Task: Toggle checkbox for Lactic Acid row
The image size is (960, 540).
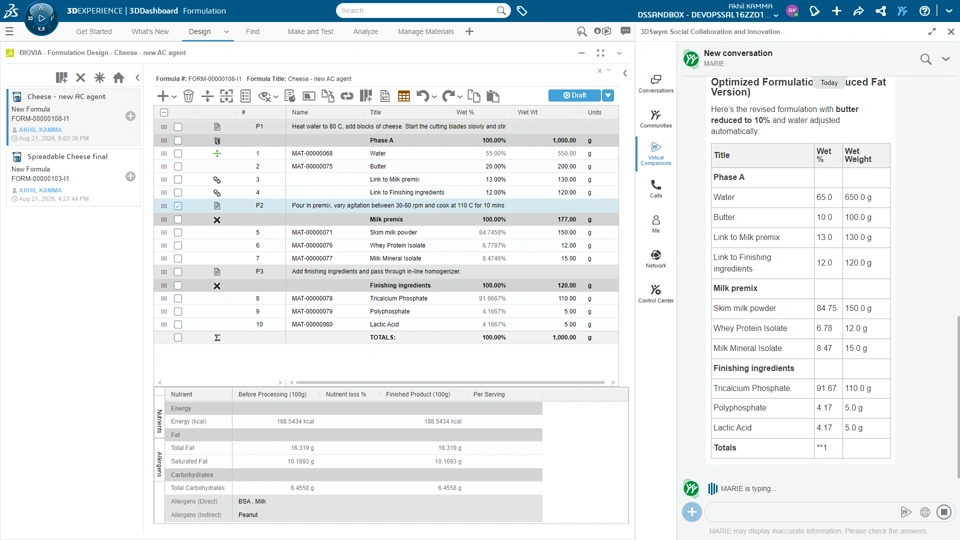Action: (x=178, y=324)
